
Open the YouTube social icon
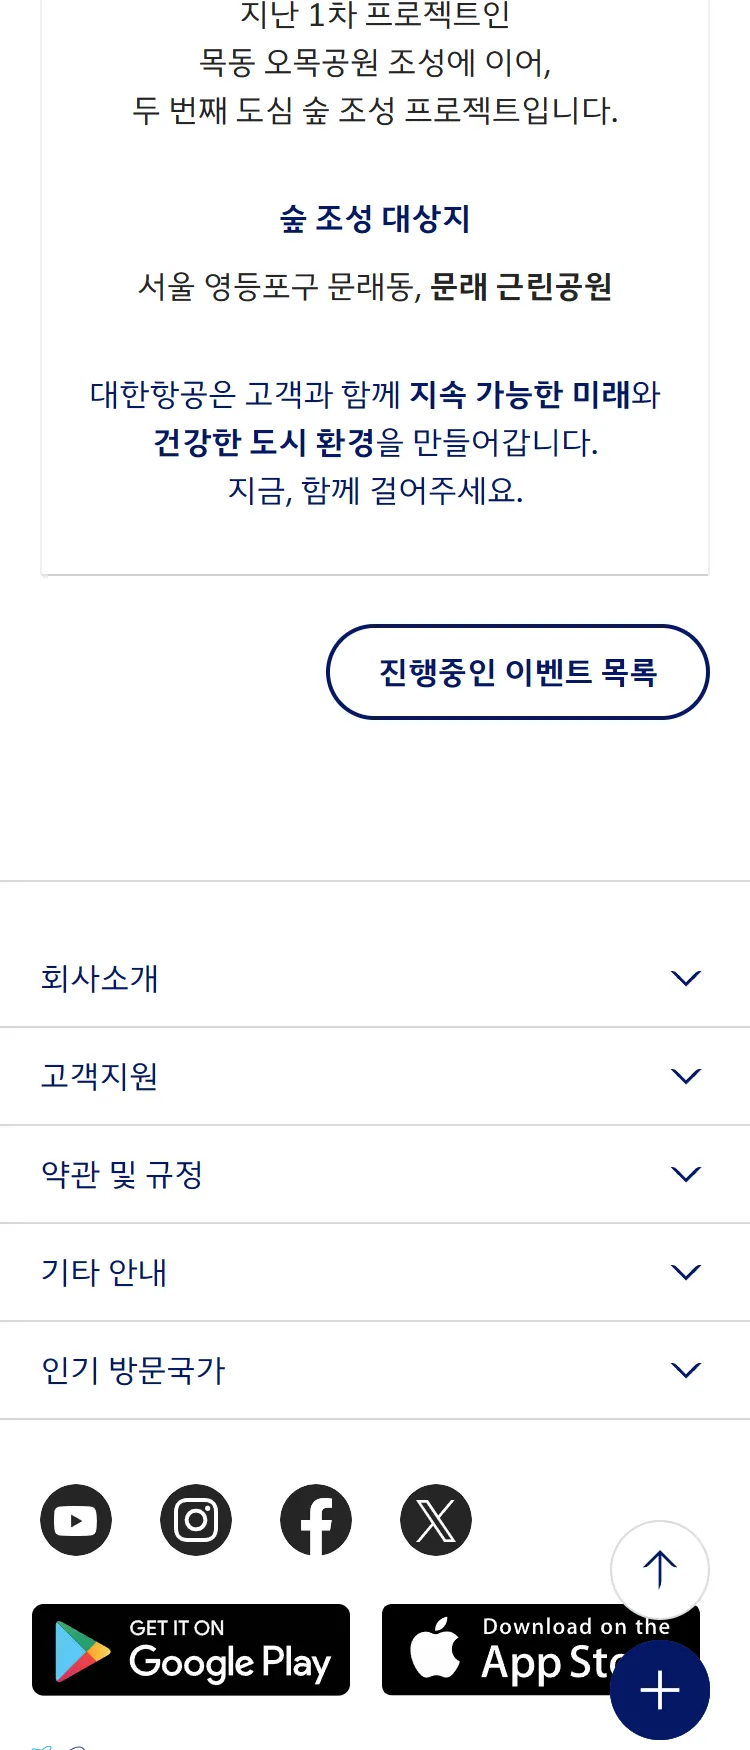pos(76,1520)
